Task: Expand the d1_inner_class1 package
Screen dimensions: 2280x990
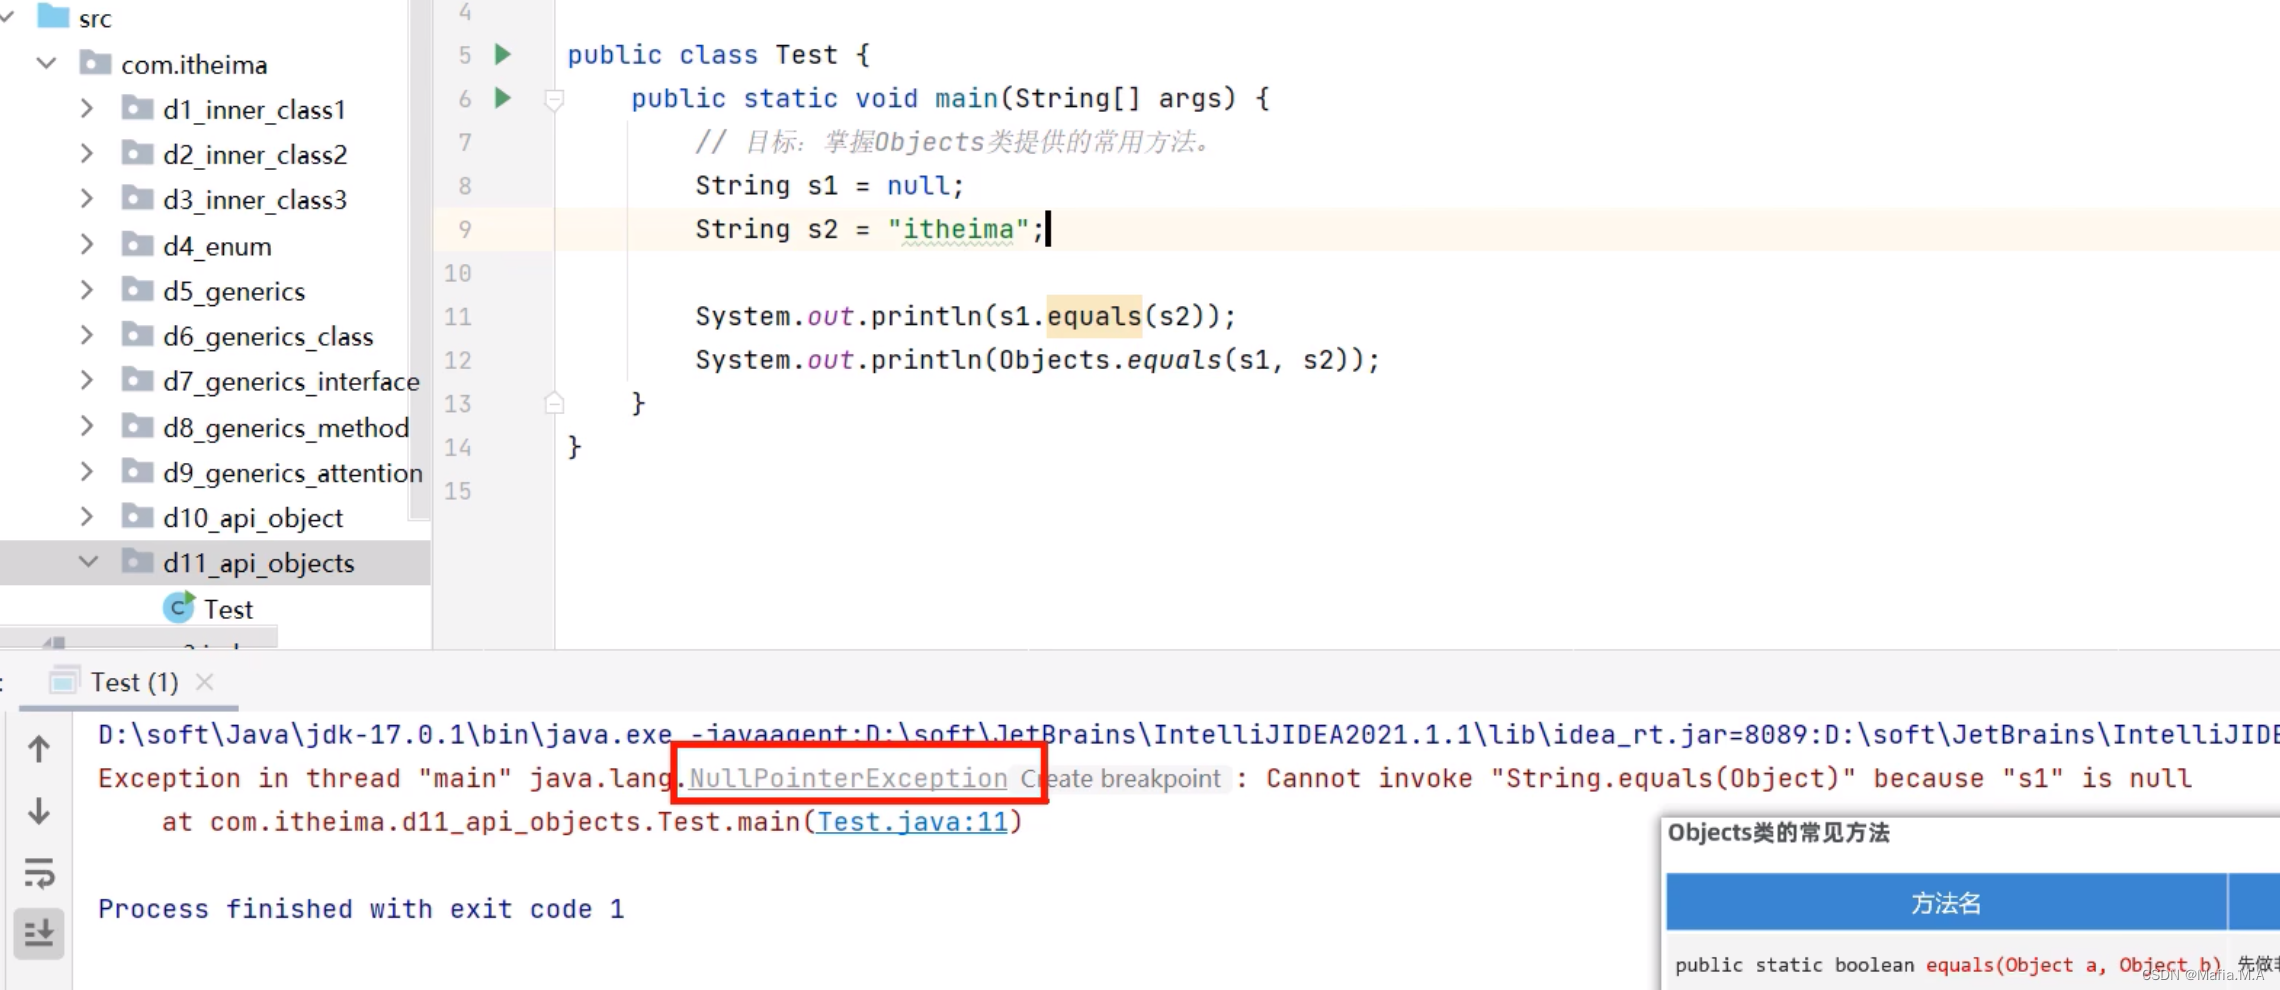Action: [x=87, y=109]
